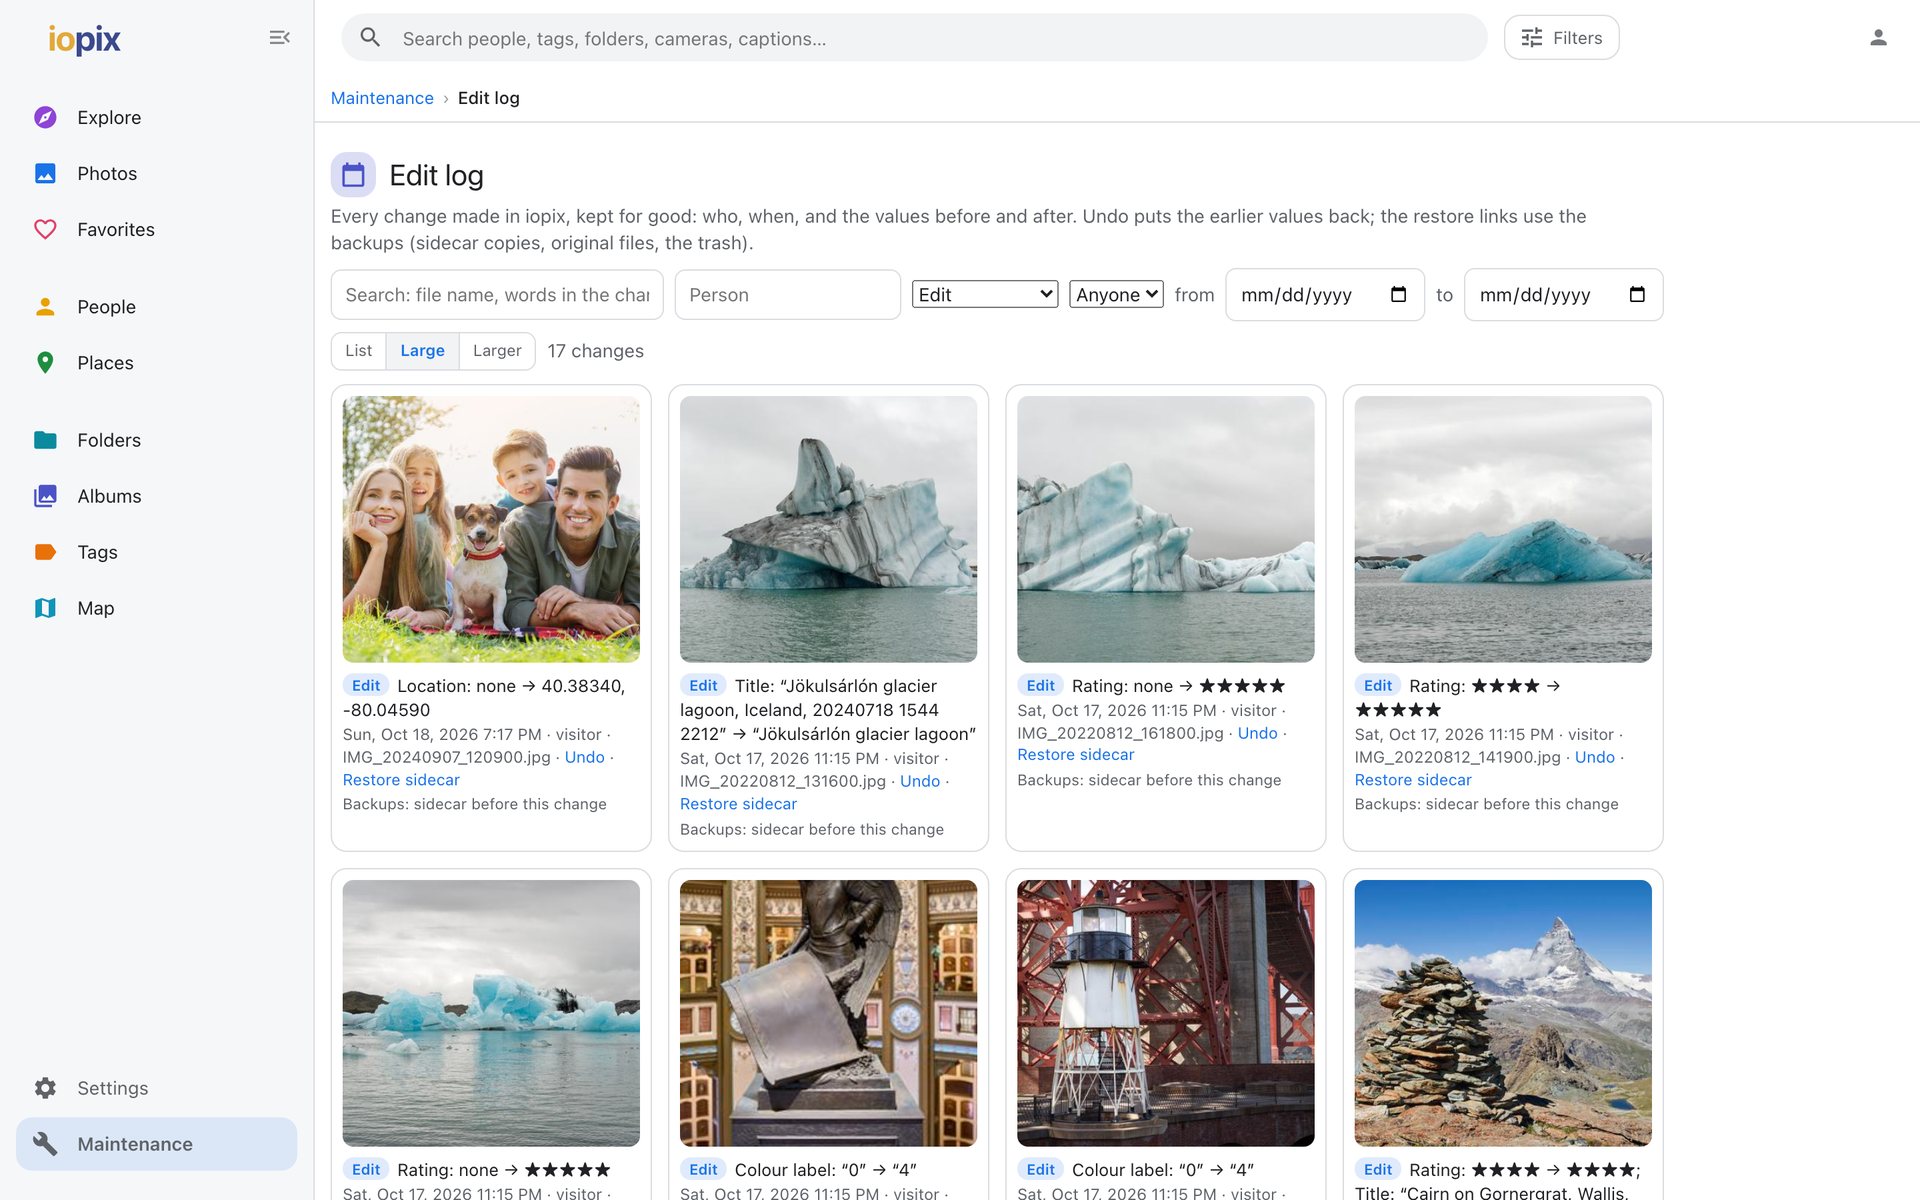
Task: Click the Filters button
Action: 1561,38
